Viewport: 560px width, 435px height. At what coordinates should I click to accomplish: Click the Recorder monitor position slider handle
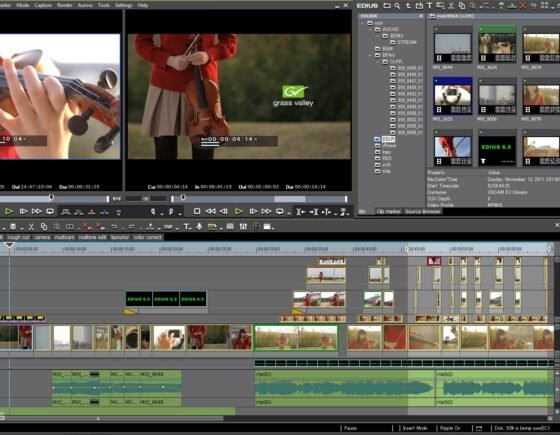click(x=183, y=197)
